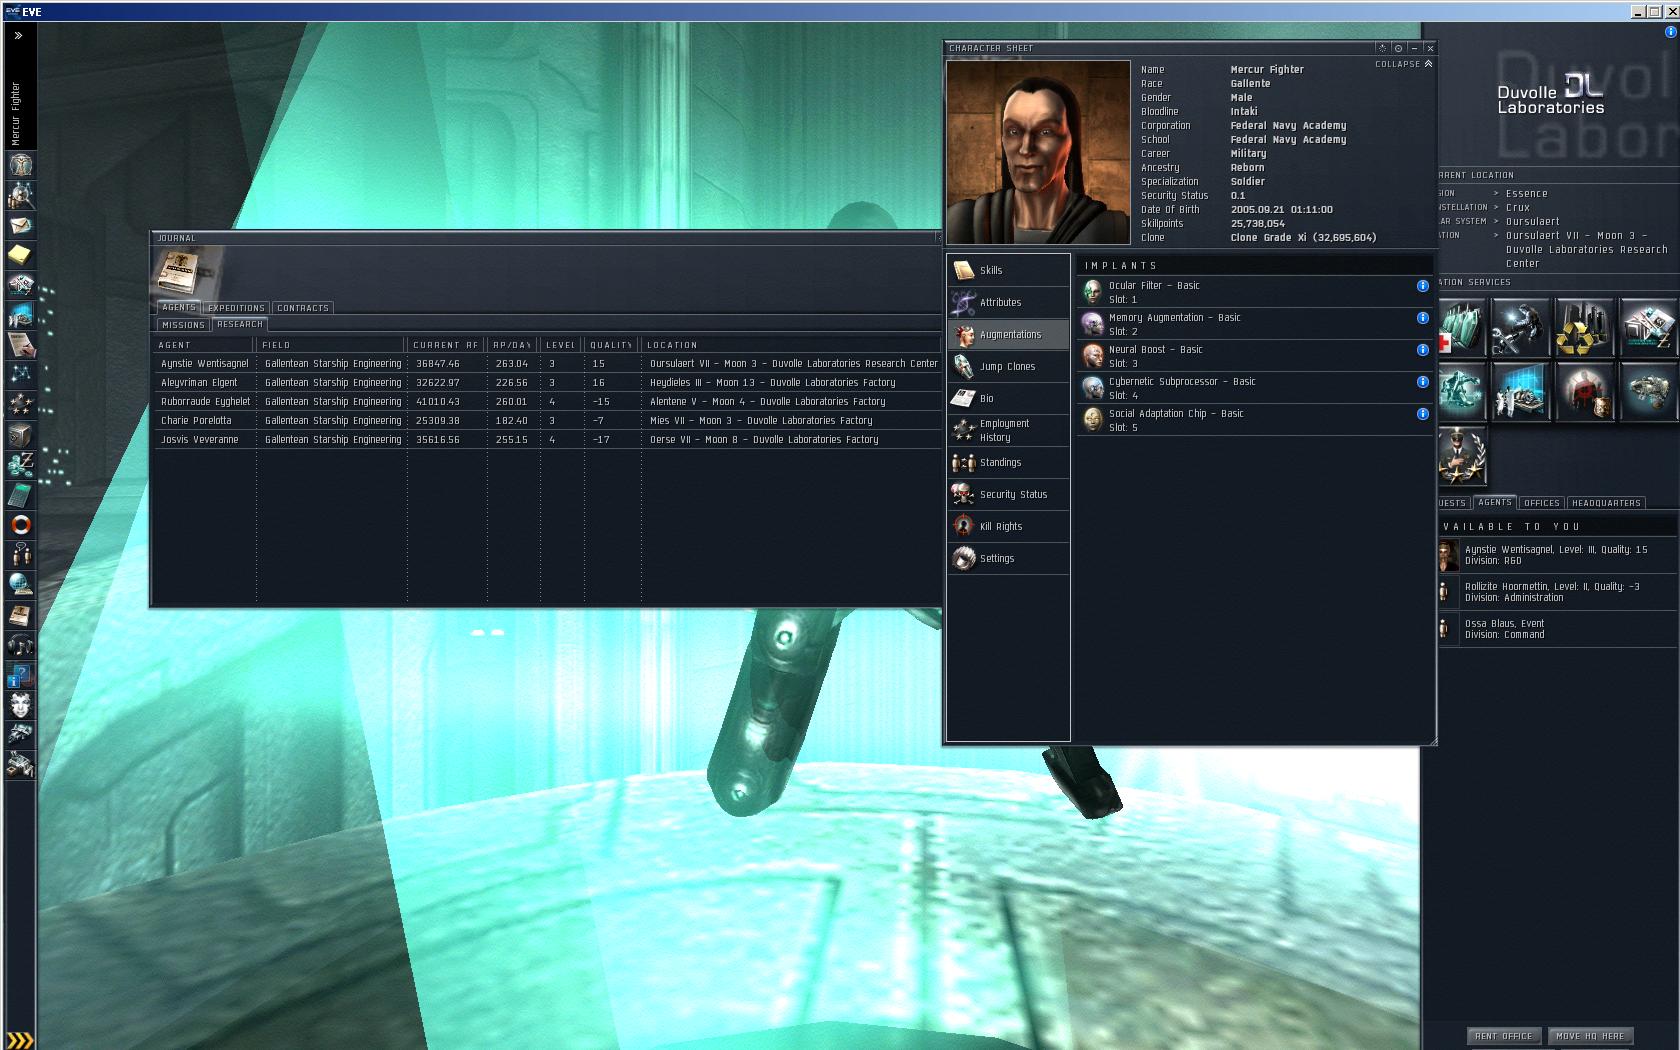Open Jump Clones in Character Sheet
This screenshot has height=1050, width=1680.
click(x=1008, y=366)
